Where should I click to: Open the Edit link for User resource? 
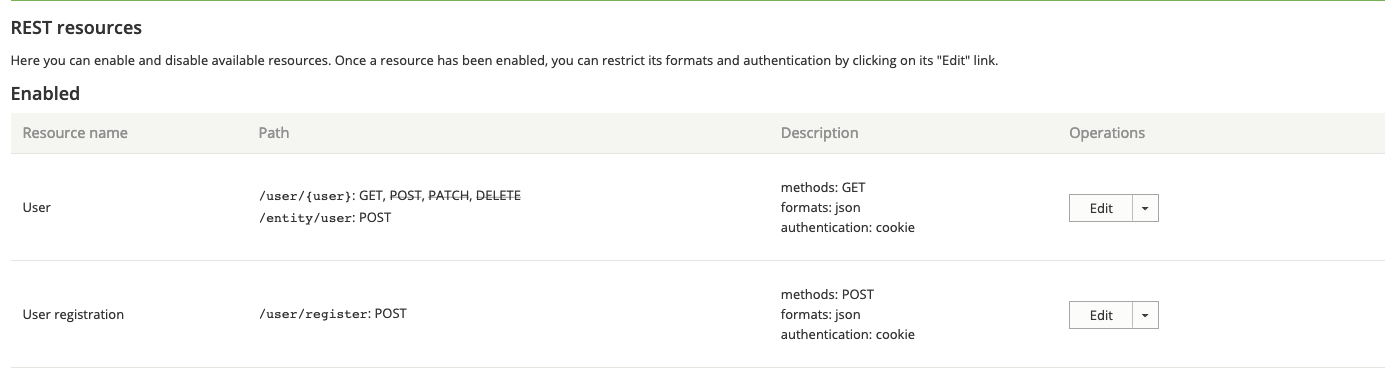1101,208
